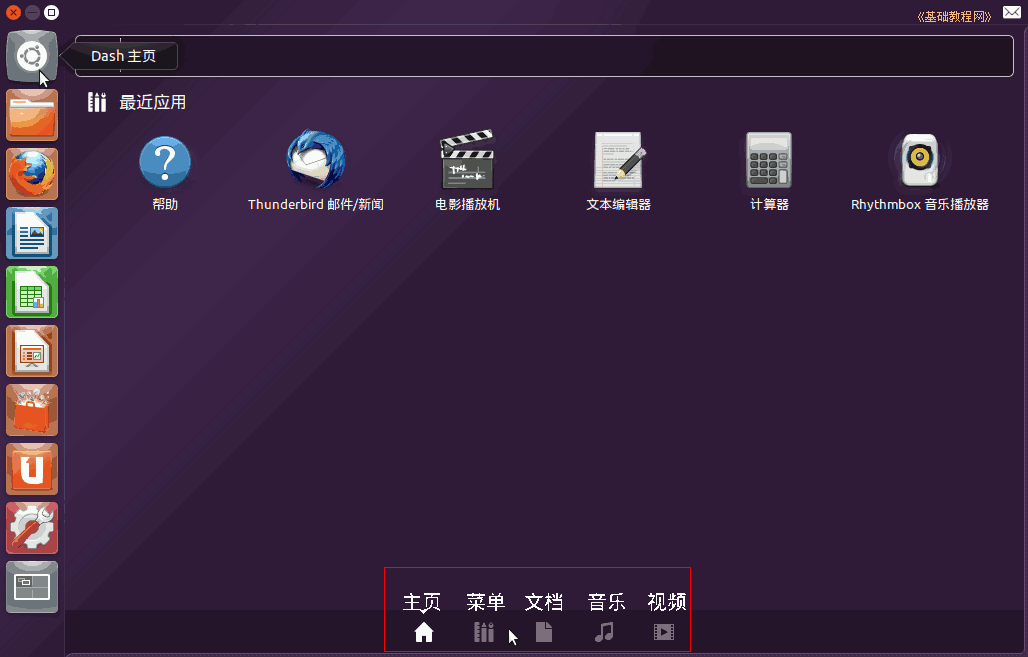The height and width of the screenshot is (657, 1028).
Task: Open Ubuntu Software Center shopping bag icon
Action: pos(32,410)
